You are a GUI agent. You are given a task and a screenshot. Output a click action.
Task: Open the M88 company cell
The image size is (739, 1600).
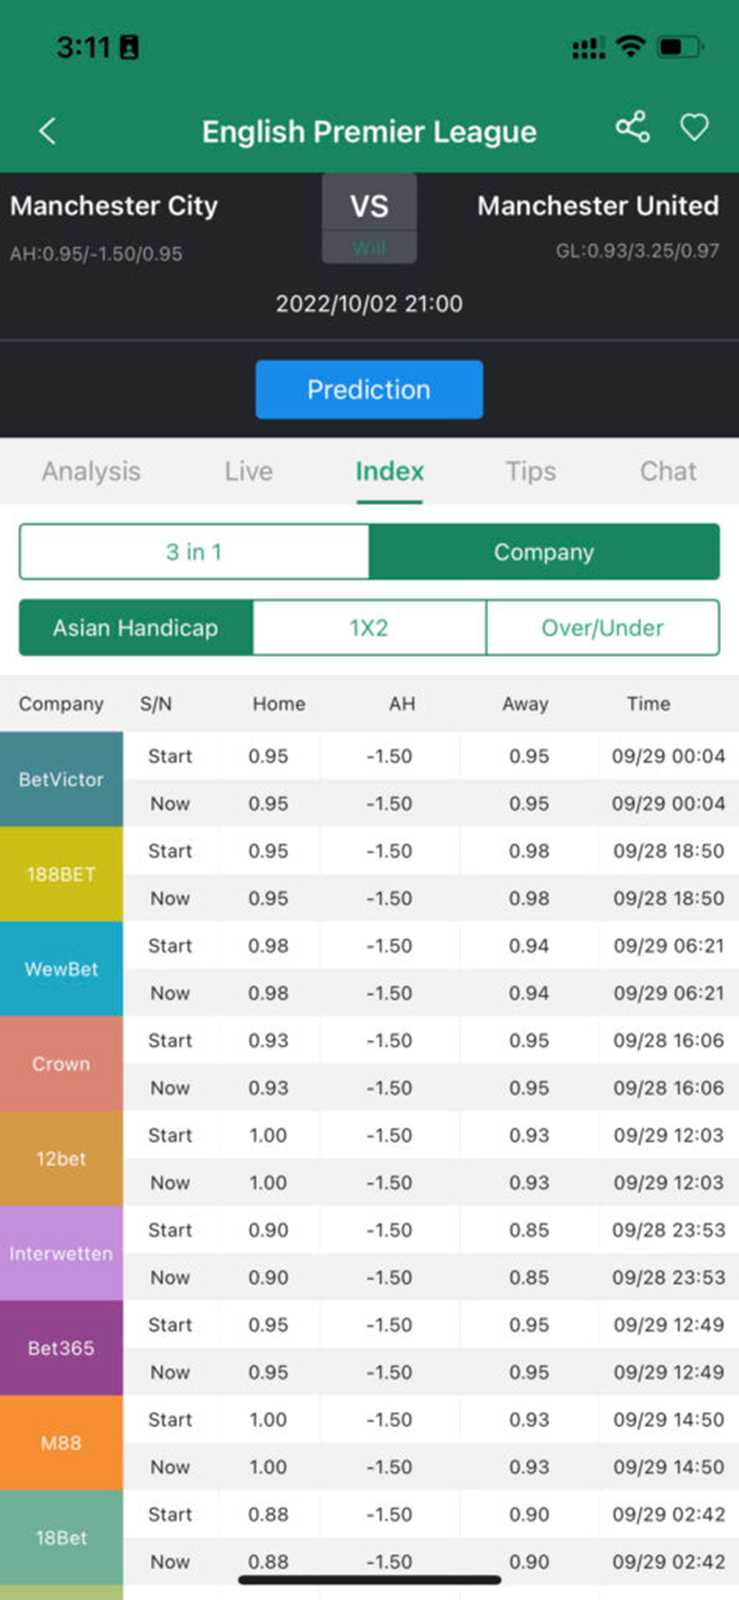click(61, 1443)
